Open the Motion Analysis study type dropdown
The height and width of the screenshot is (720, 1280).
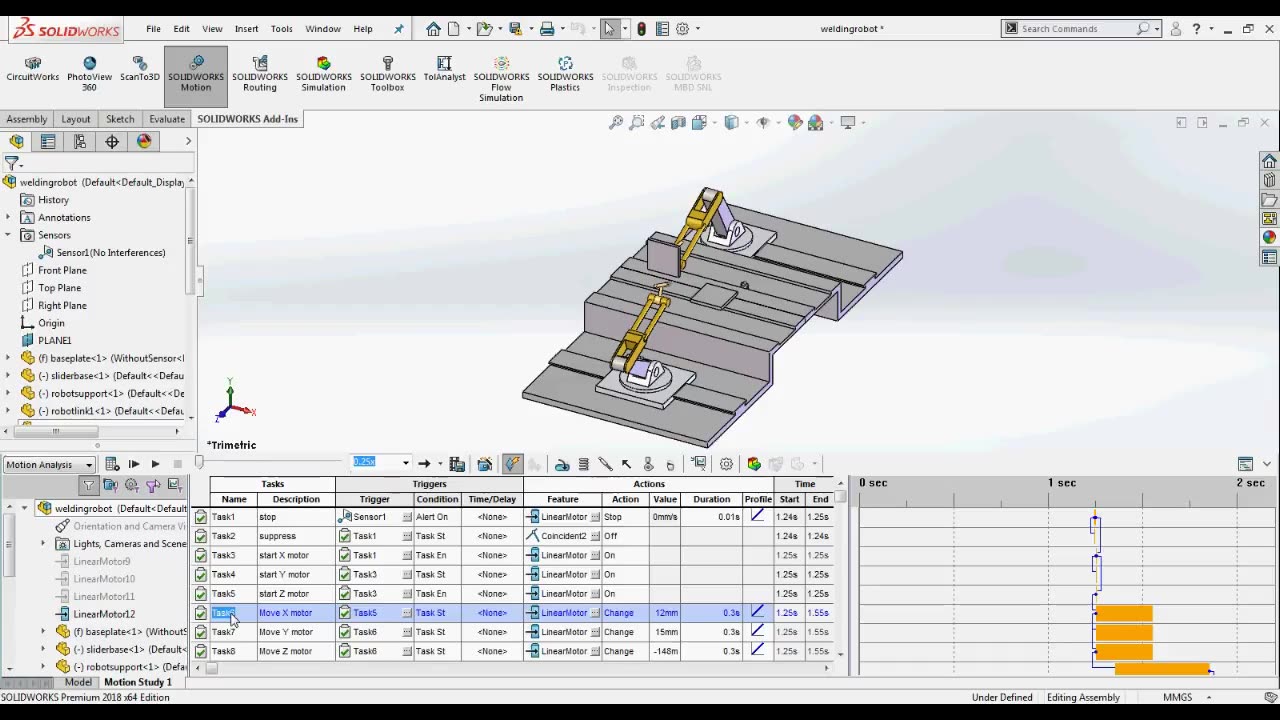(x=49, y=464)
